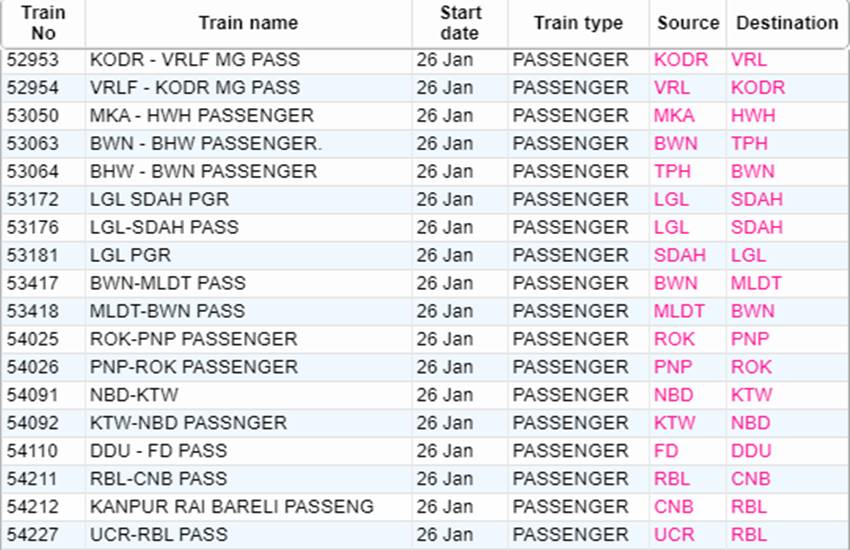
Task: Open destination HWH link for train 53050
Action: (x=753, y=116)
